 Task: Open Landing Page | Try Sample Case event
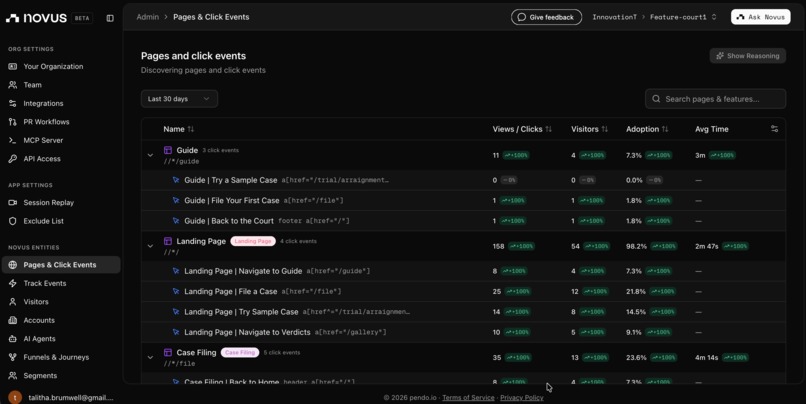[x=241, y=312]
